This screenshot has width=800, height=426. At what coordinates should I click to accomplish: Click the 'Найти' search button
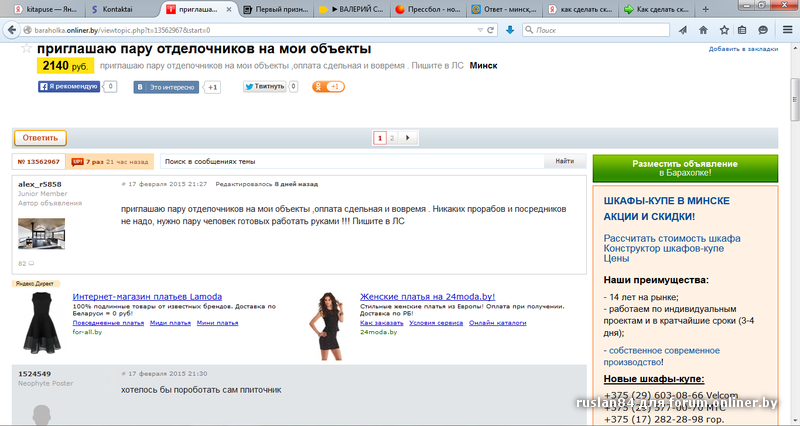click(x=565, y=161)
